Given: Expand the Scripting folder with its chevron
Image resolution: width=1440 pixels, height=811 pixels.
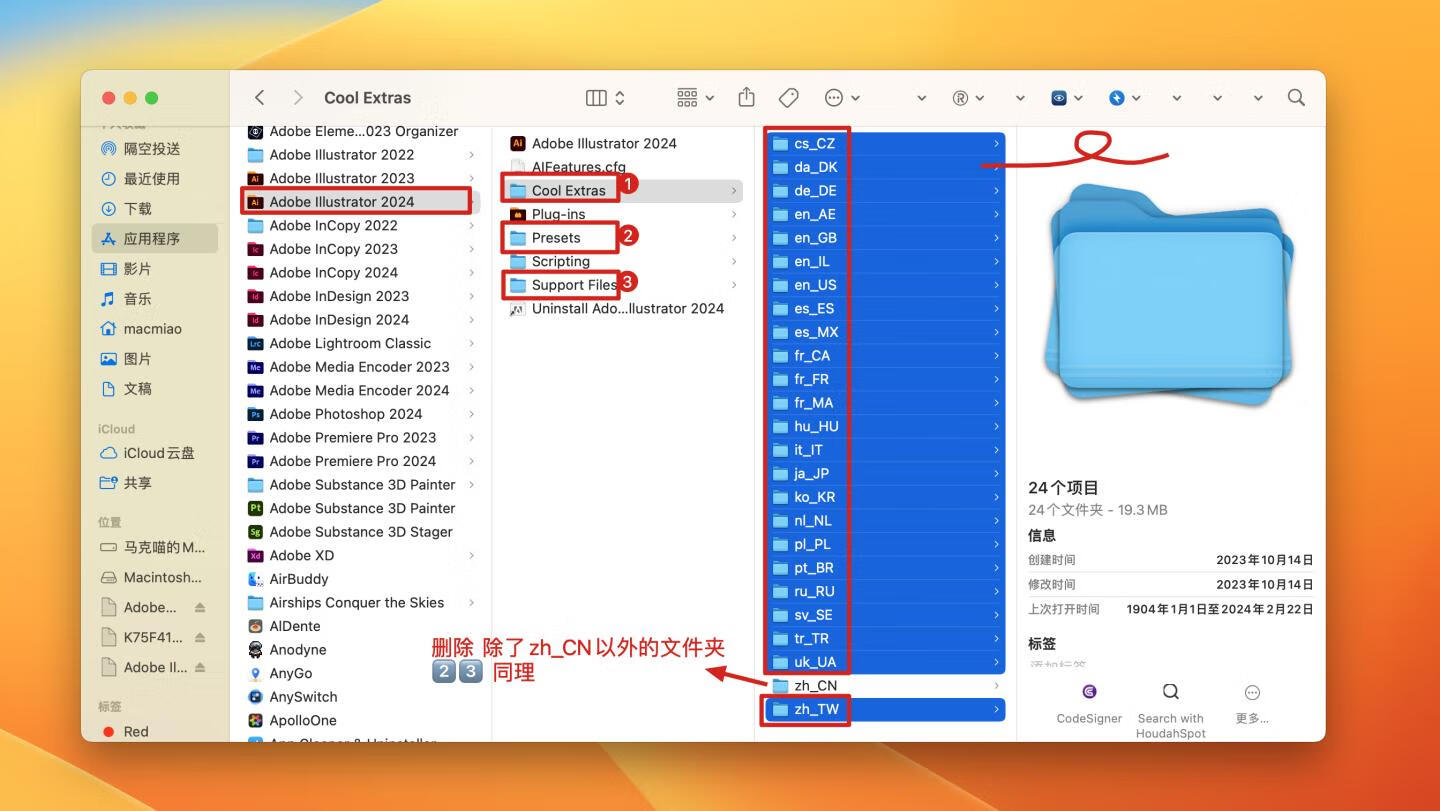Looking at the screenshot, I should click(x=734, y=261).
